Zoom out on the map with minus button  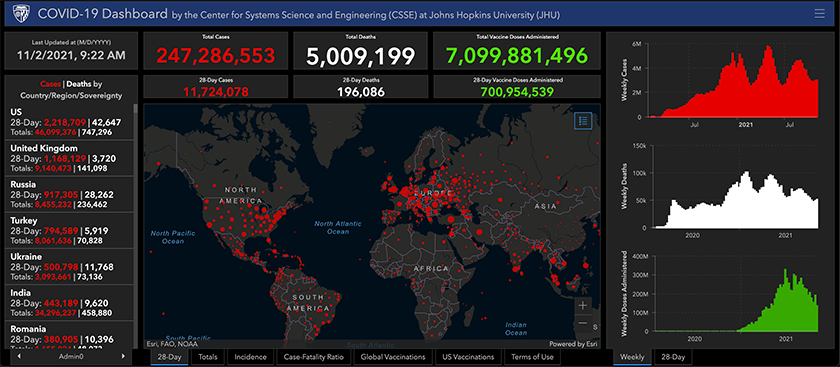point(583,324)
